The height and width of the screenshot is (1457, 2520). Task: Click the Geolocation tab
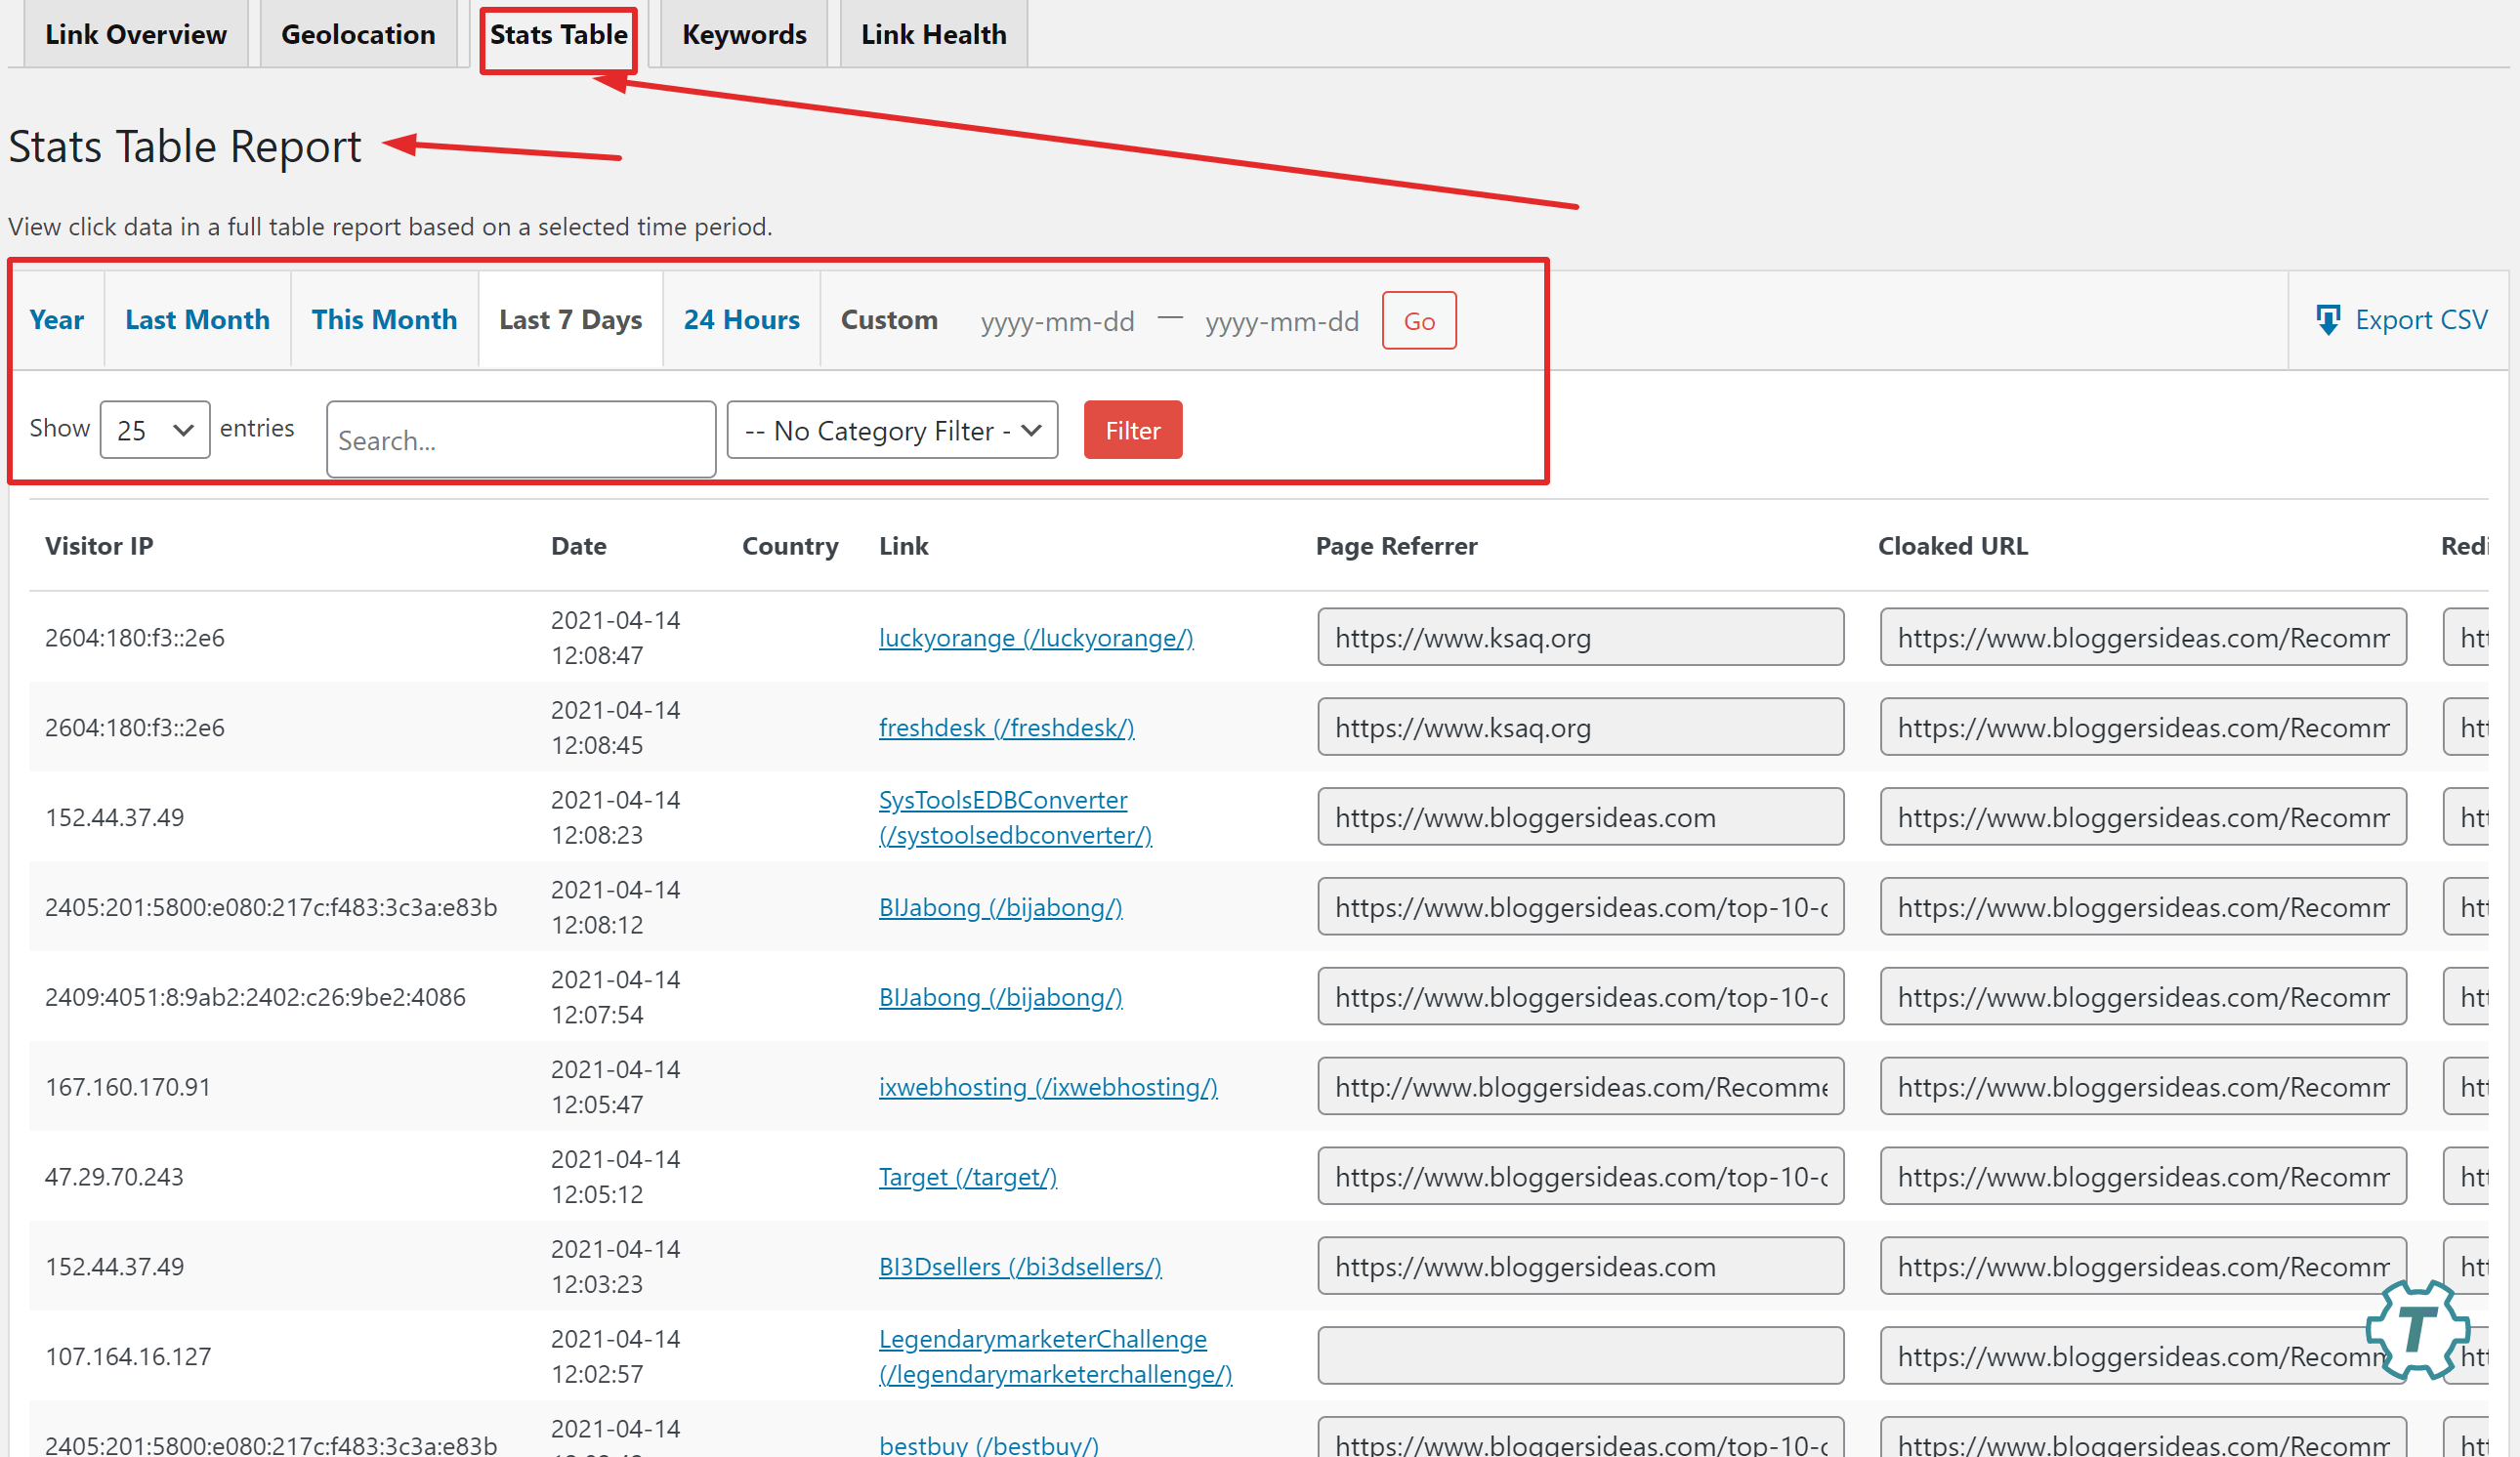coord(356,33)
